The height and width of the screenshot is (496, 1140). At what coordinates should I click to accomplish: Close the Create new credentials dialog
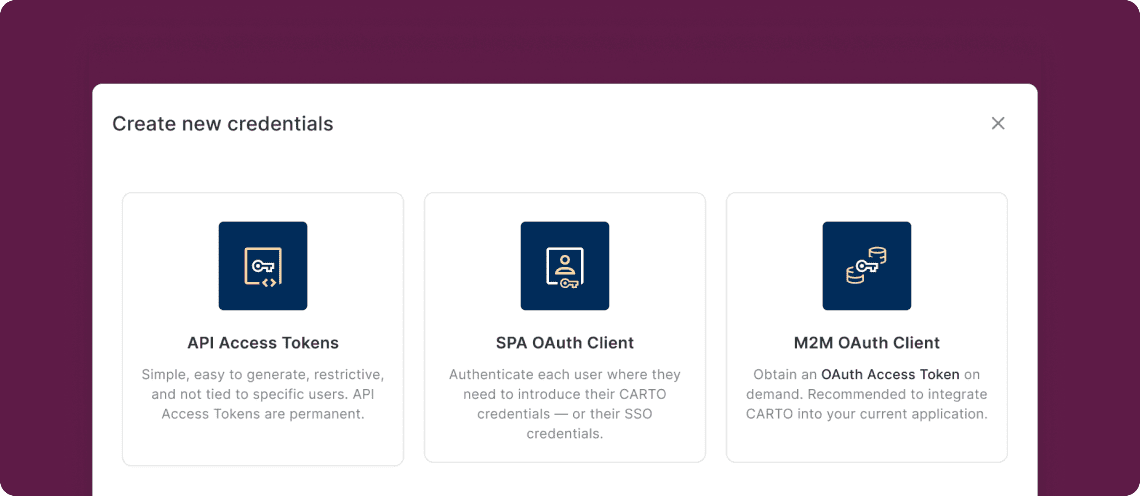tap(998, 123)
